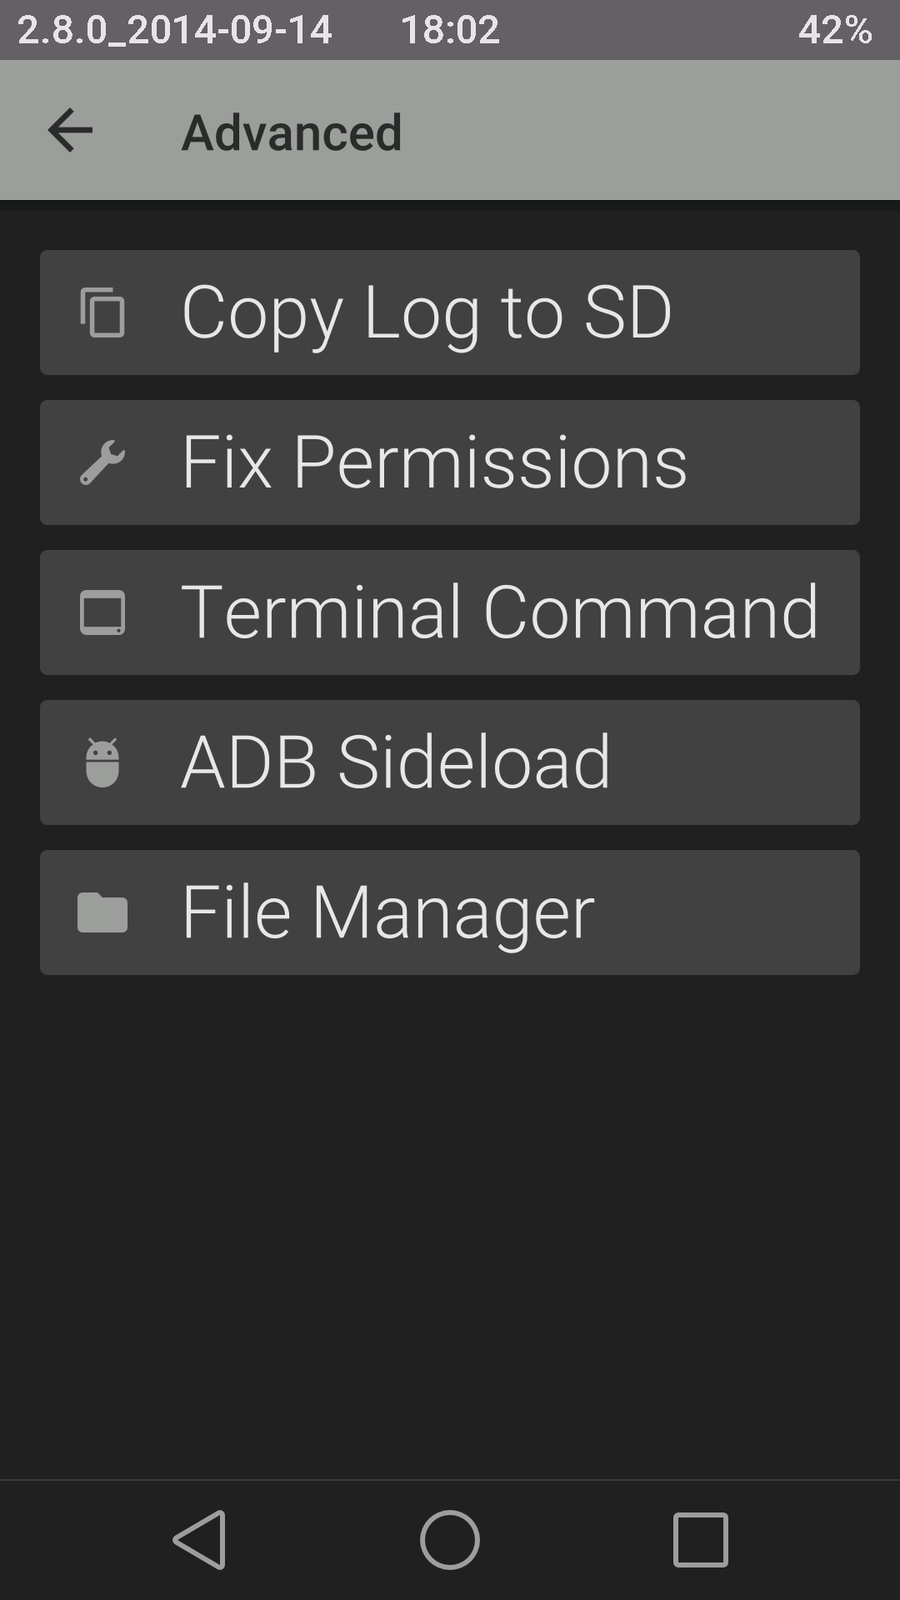Launch File Manager from its label
The width and height of the screenshot is (900, 1600).
388,912
